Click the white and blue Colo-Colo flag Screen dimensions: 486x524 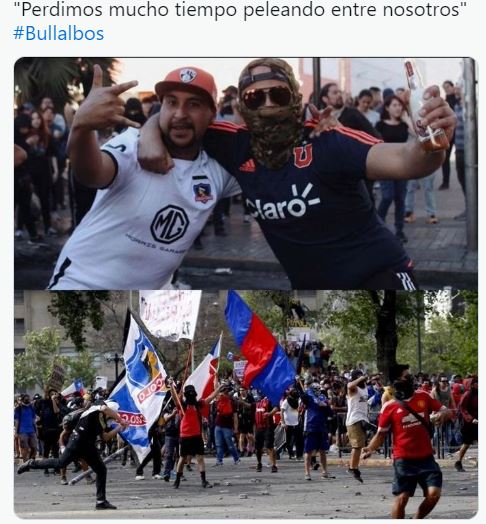click(x=140, y=384)
